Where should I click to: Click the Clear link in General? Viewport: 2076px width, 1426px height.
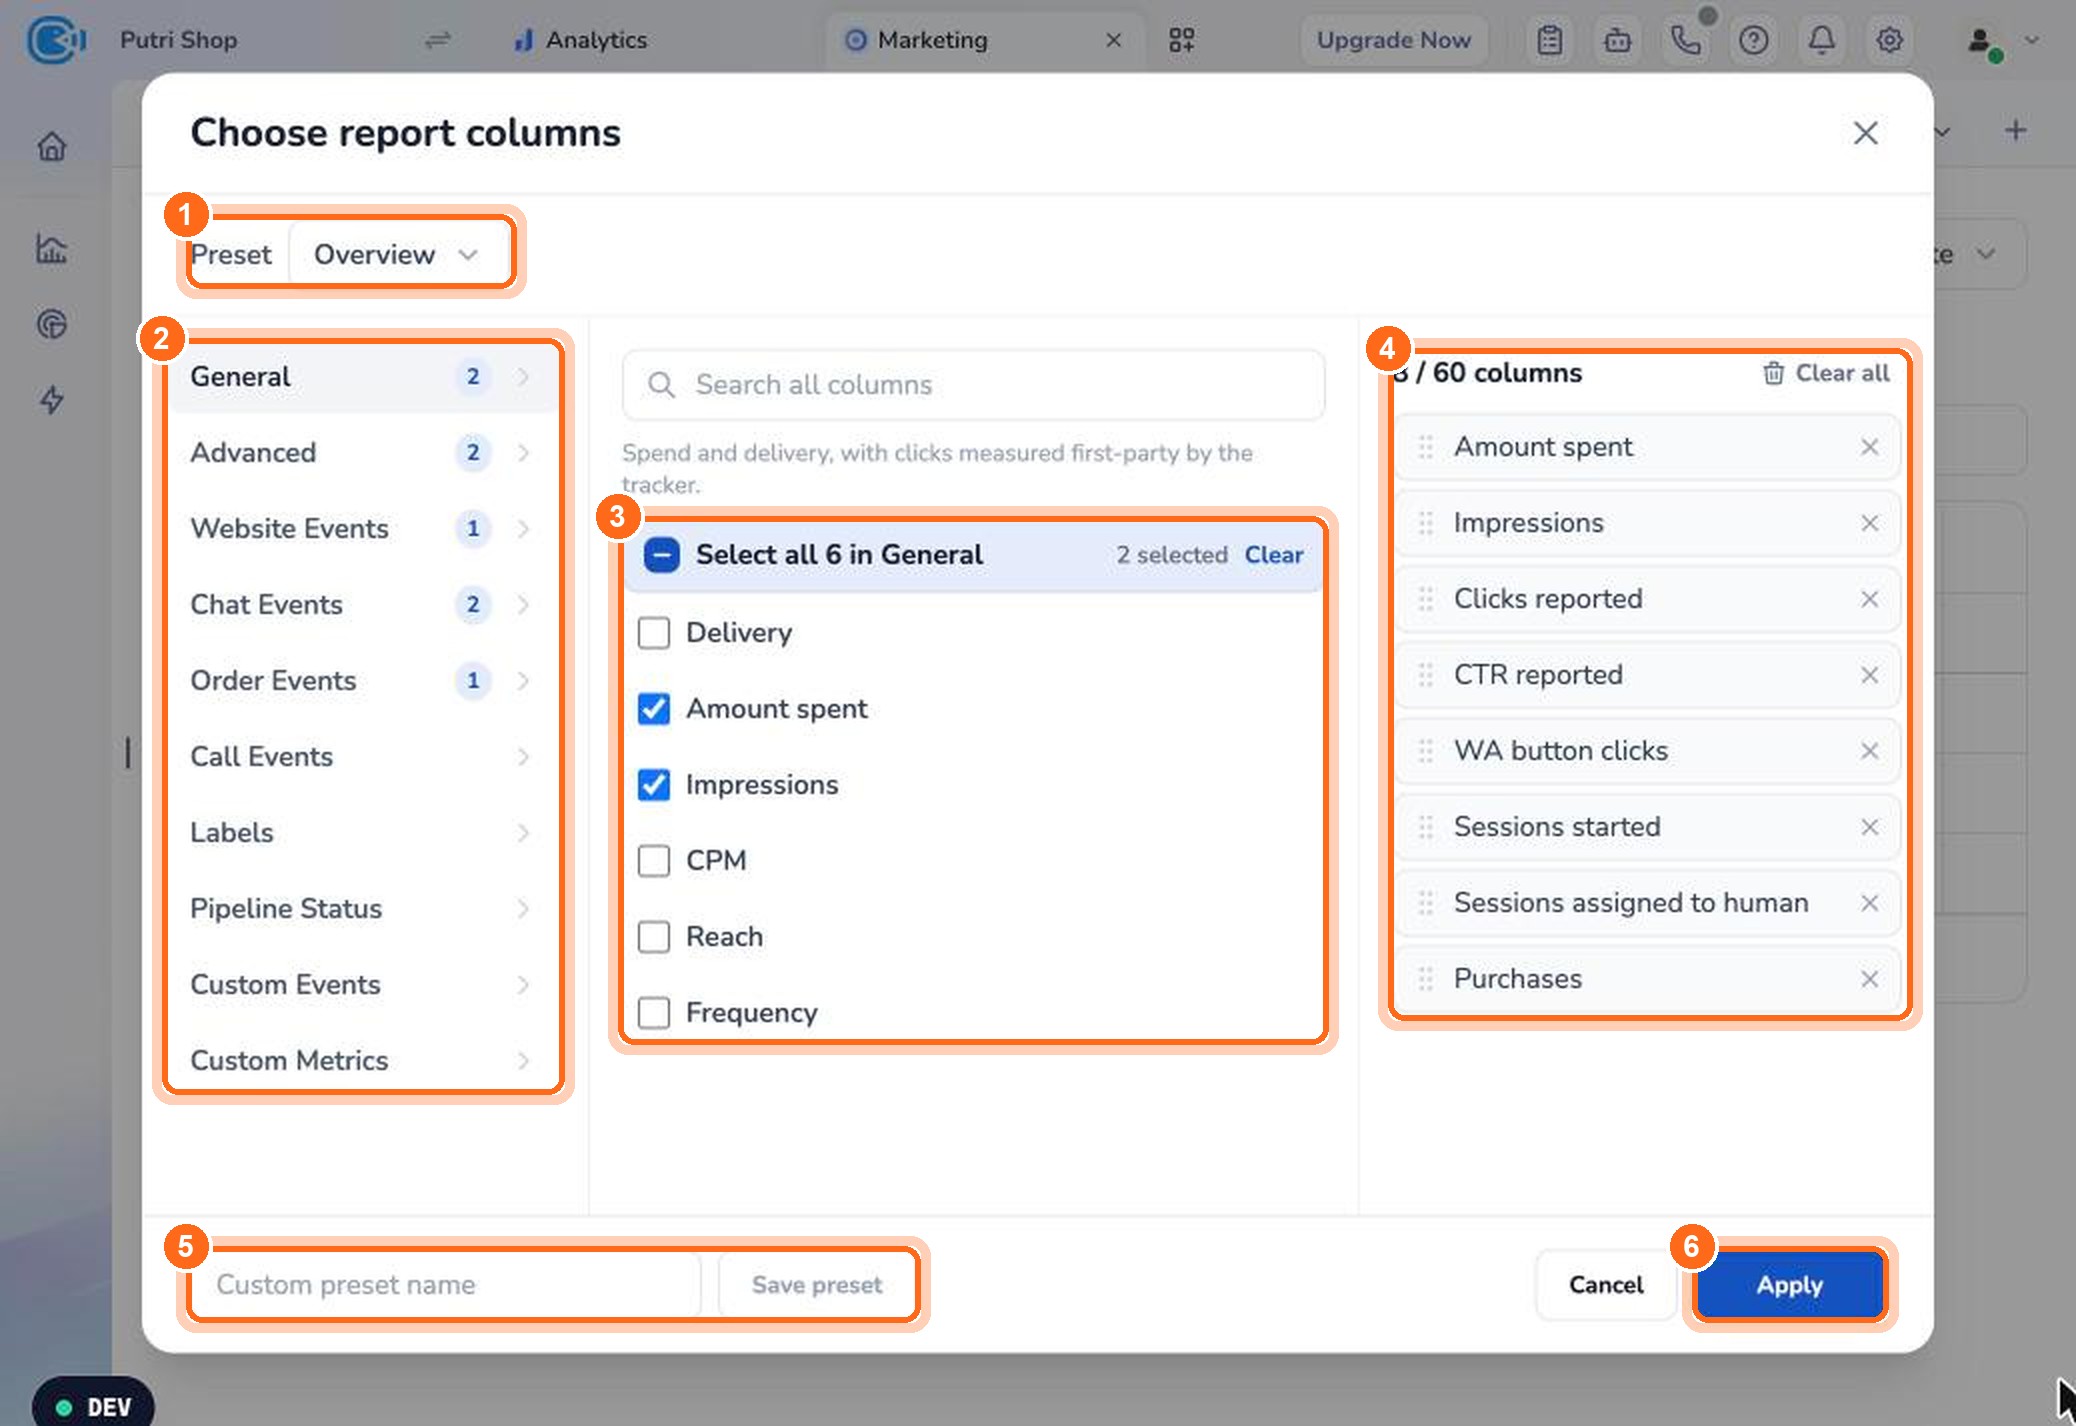(1273, 555)
